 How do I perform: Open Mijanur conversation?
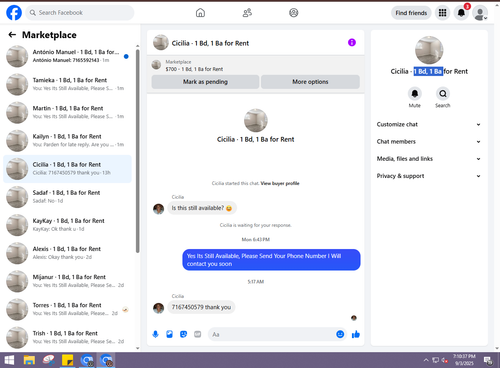click(67, 281)
